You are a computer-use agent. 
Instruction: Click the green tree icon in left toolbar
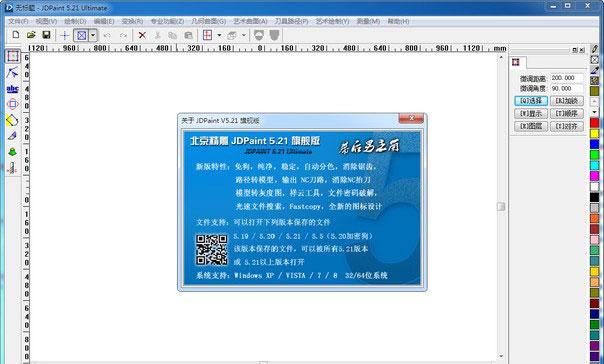pos(12,152)
